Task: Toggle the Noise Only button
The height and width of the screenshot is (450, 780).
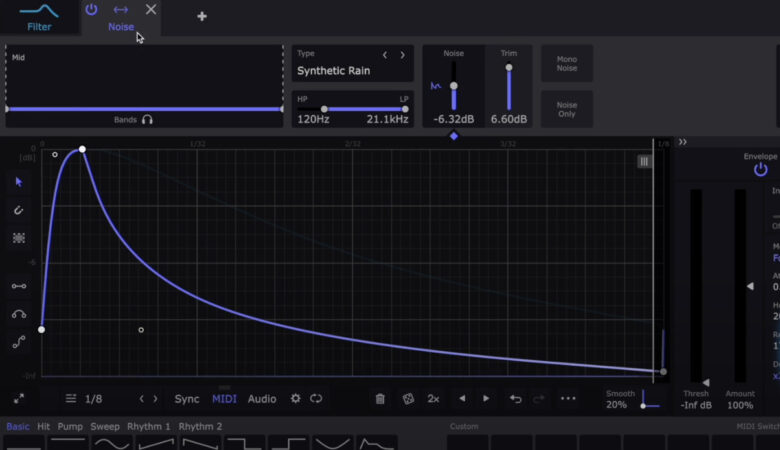Action: [x=567, y=109]
